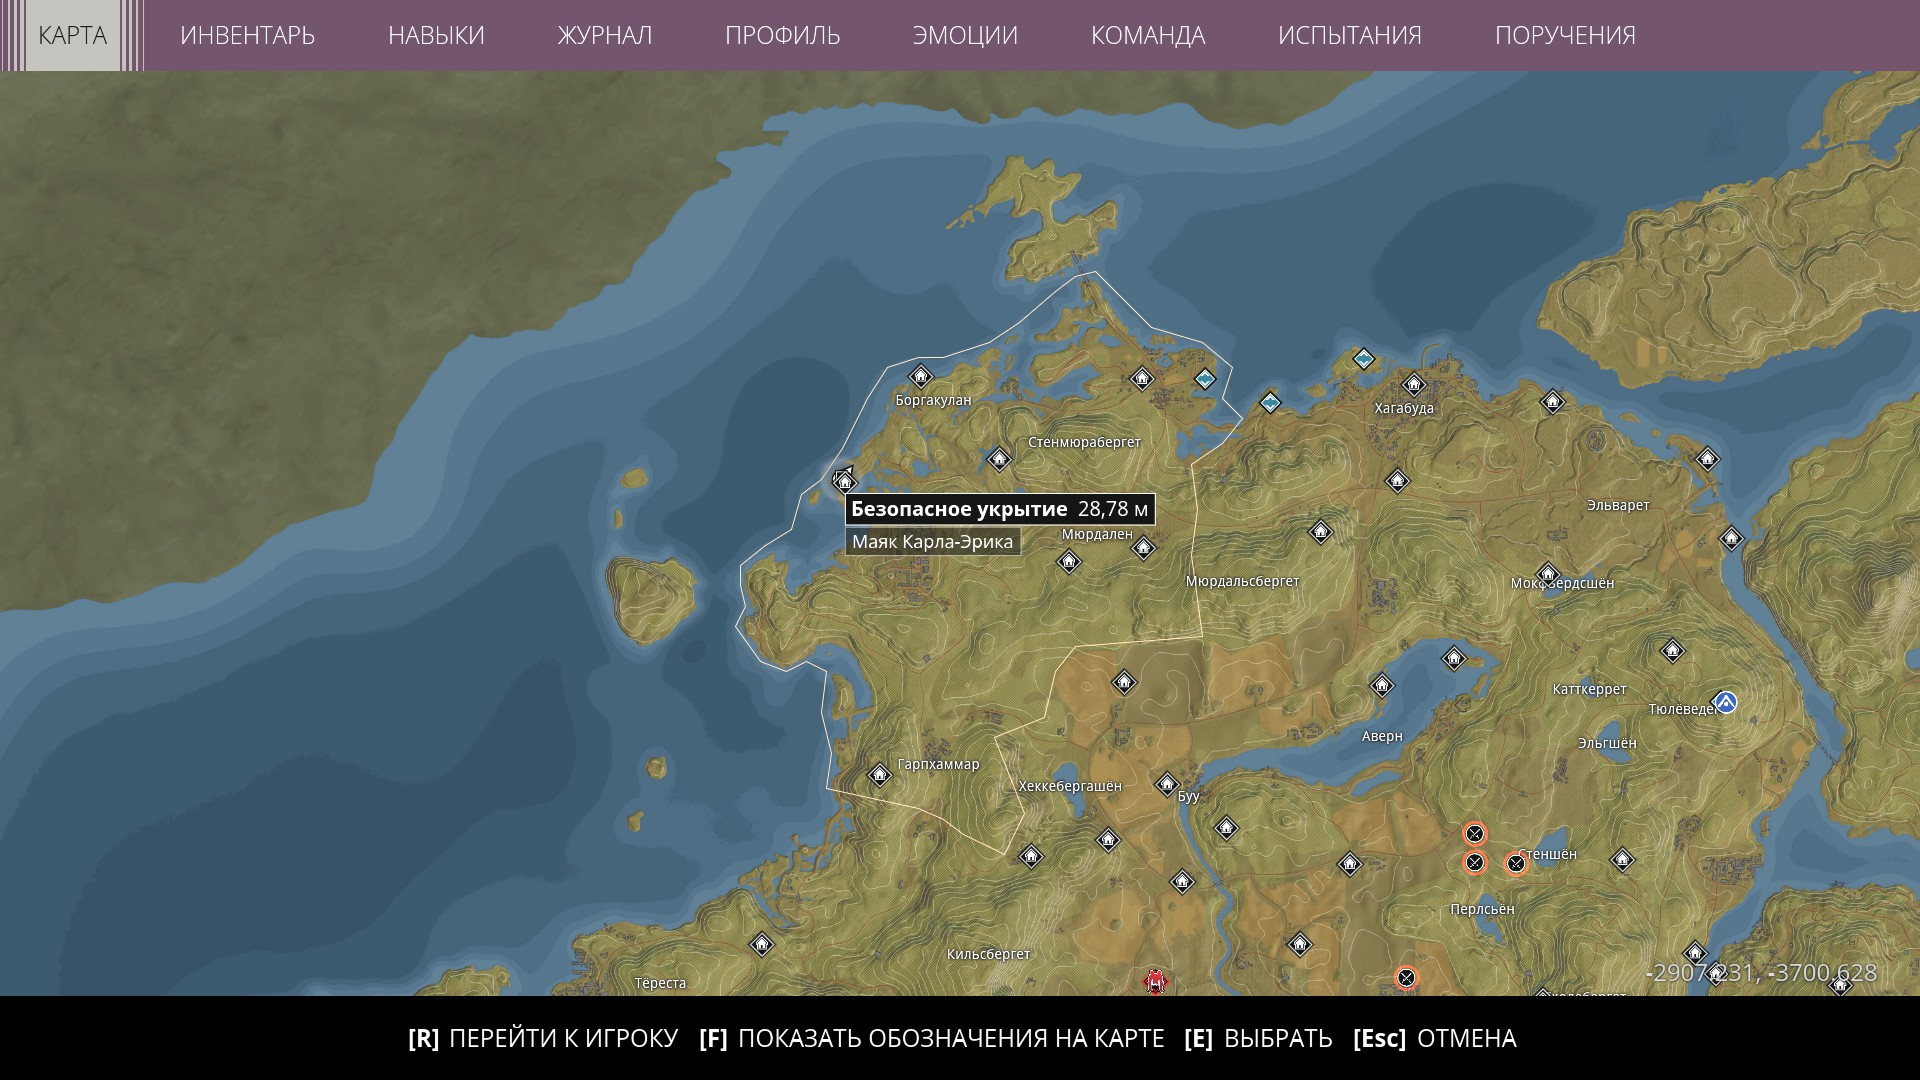Click the Перлсьён label
The height and width of the screenshot is (1080, 1920).
tap(1482, 909)
